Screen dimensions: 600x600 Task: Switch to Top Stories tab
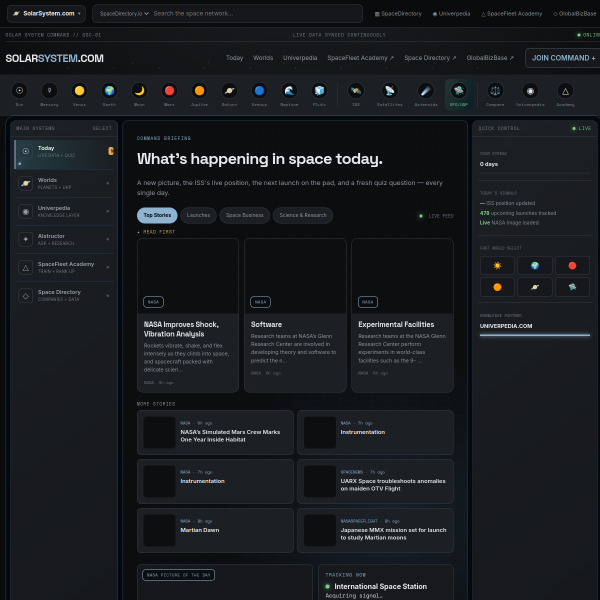157,215
